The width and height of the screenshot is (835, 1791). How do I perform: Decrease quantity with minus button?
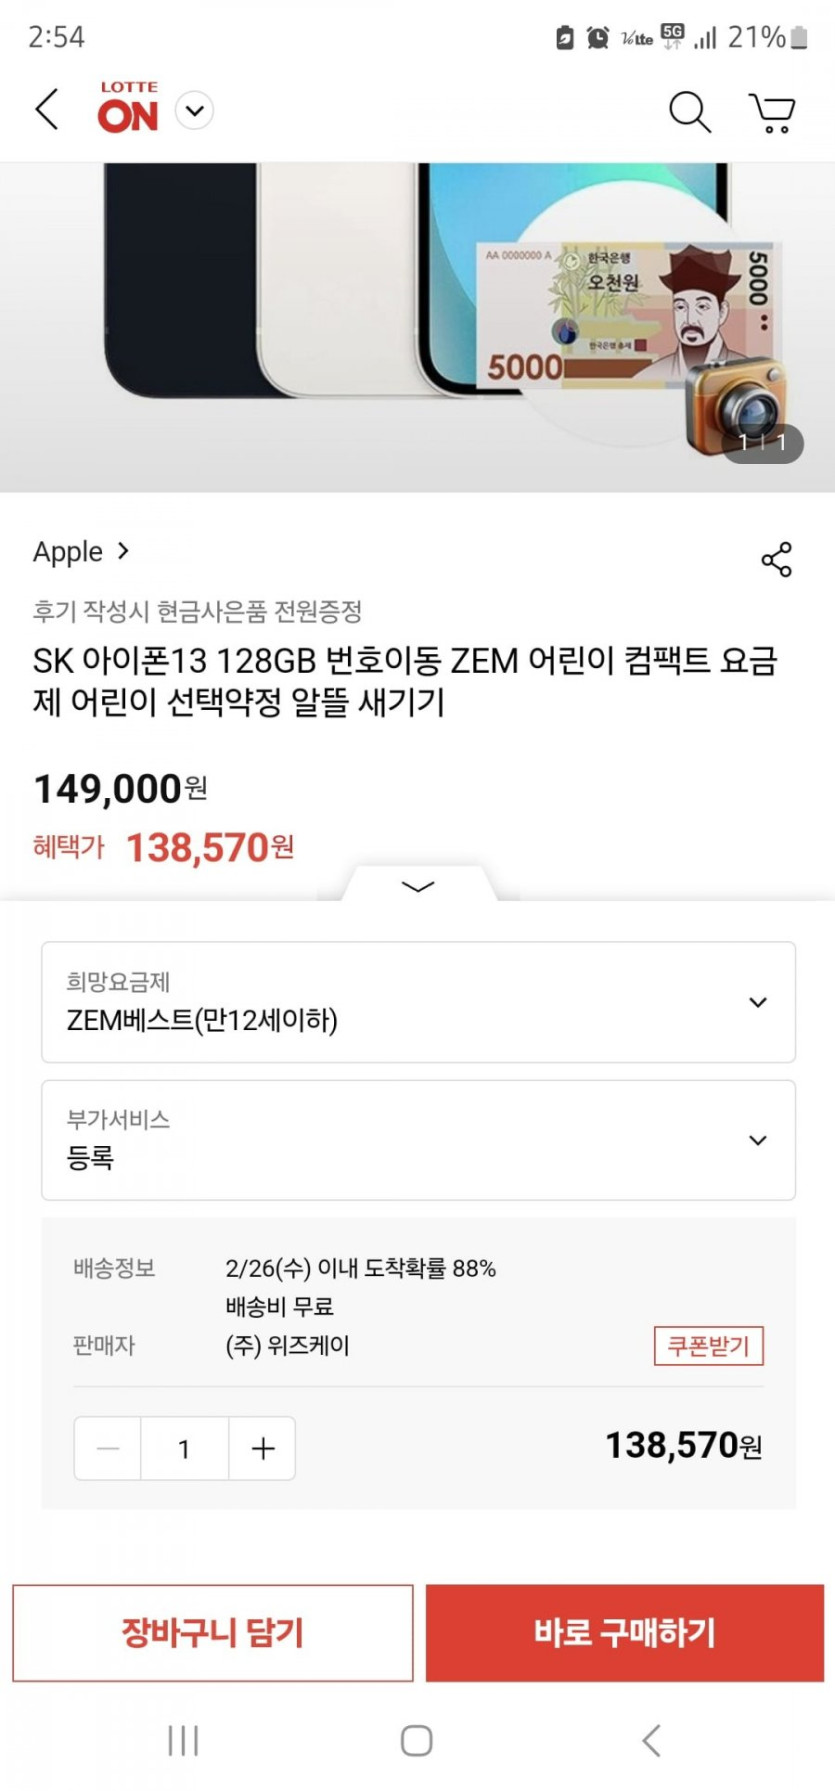coord(108,1448)
